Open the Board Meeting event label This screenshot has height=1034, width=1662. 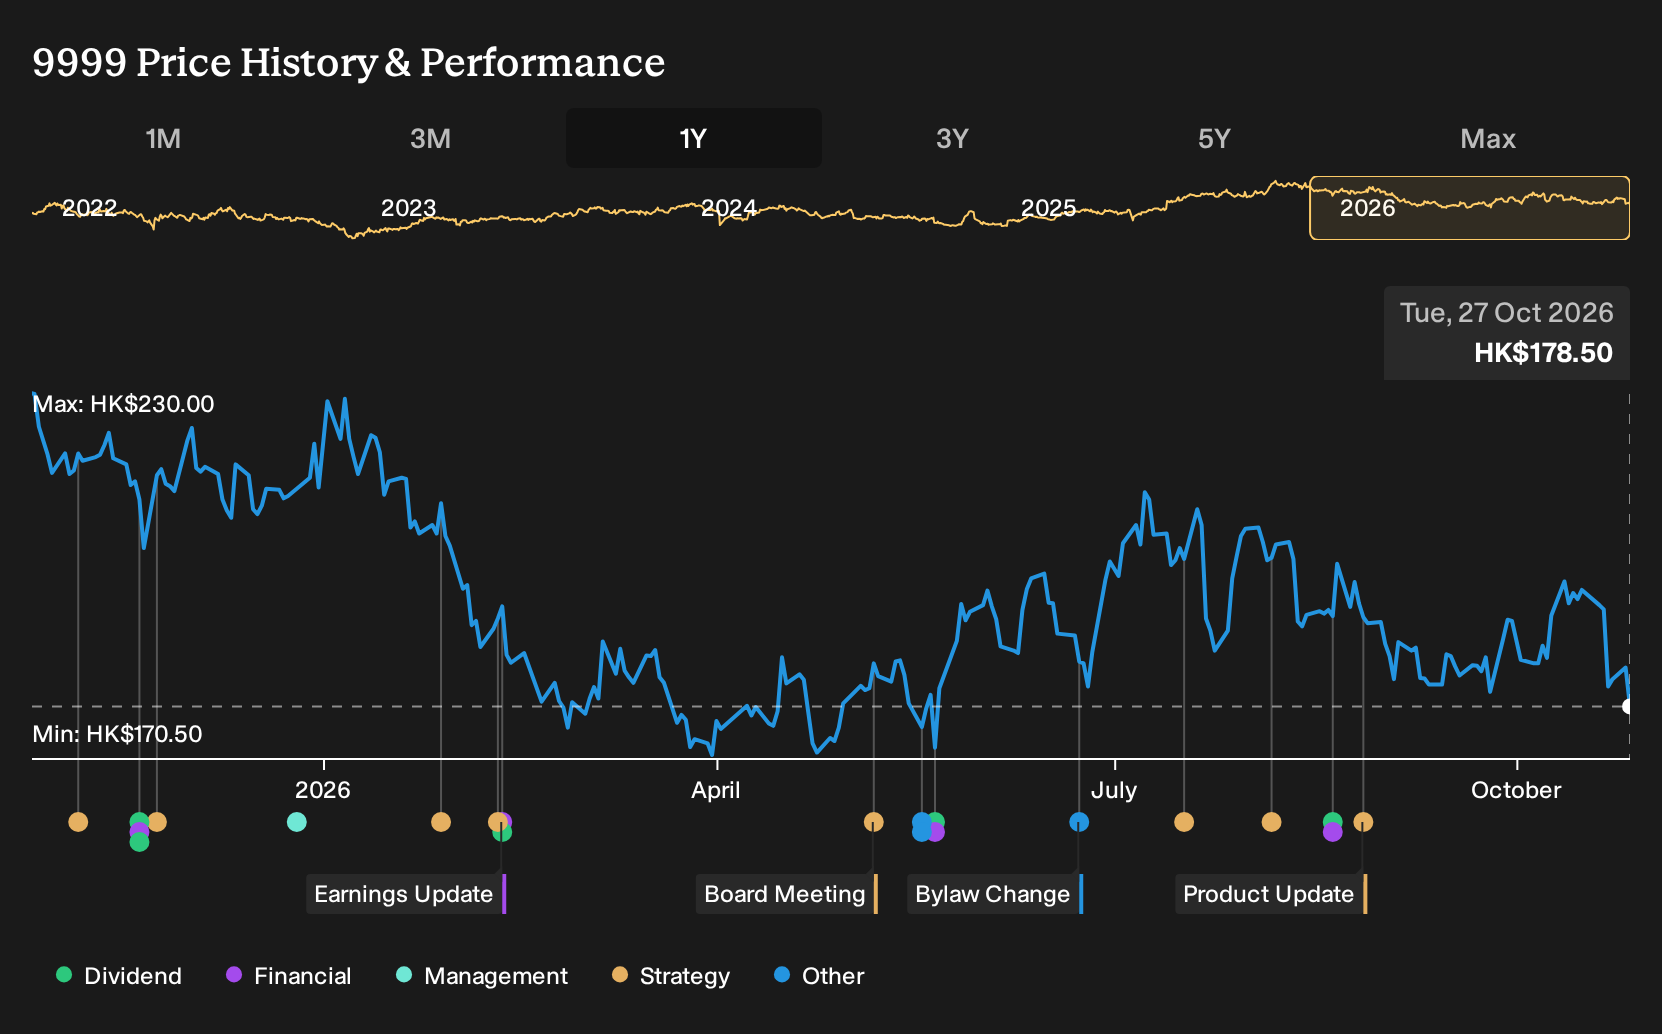click(x=787, y=894)
